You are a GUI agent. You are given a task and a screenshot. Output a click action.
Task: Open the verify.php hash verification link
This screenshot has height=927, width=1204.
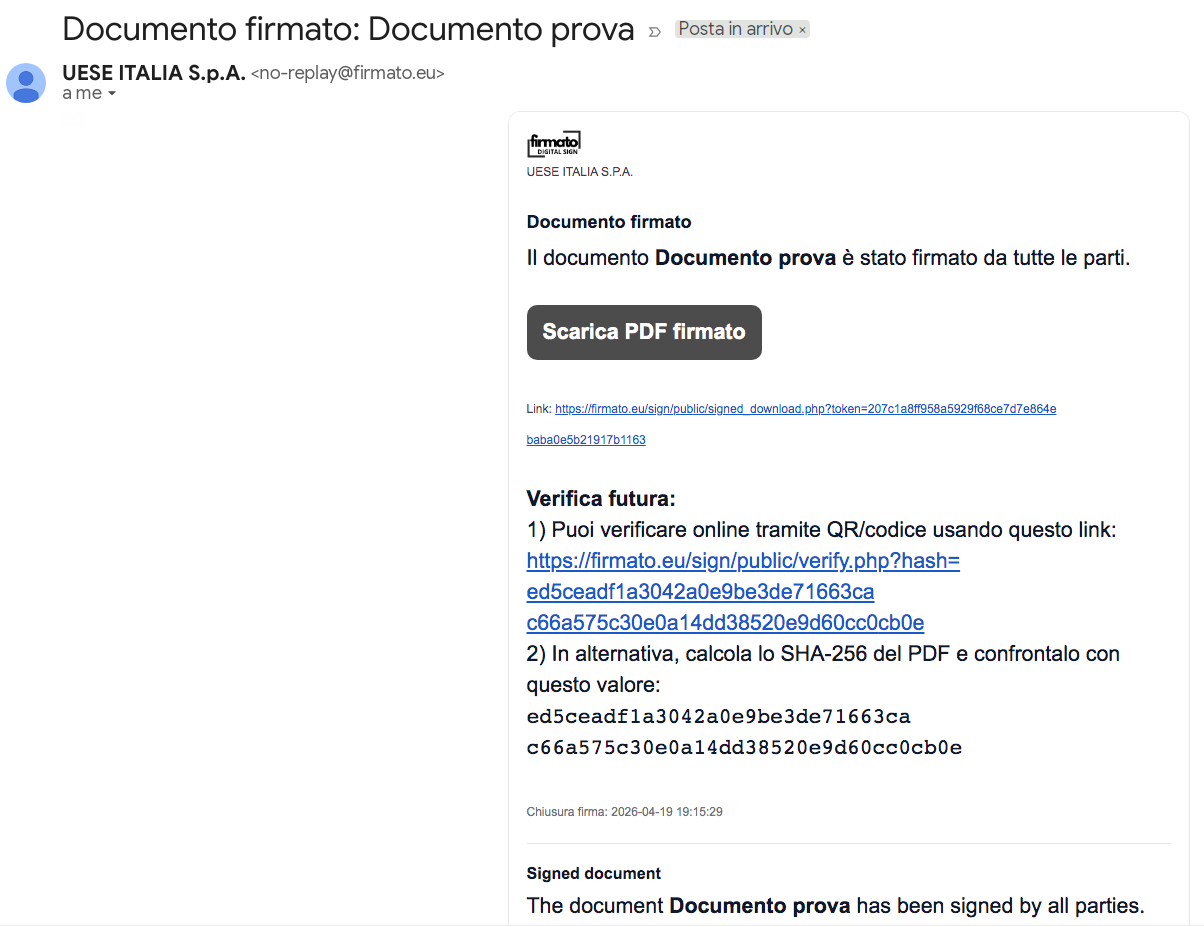pos(742,562)
